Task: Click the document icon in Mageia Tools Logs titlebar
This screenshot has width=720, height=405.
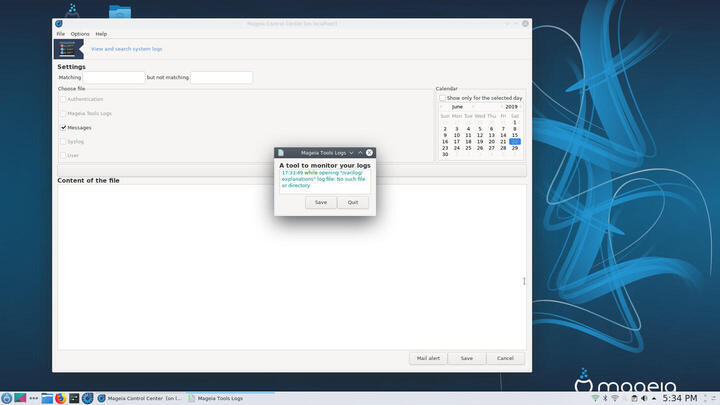Action: [x=281, y=152]
